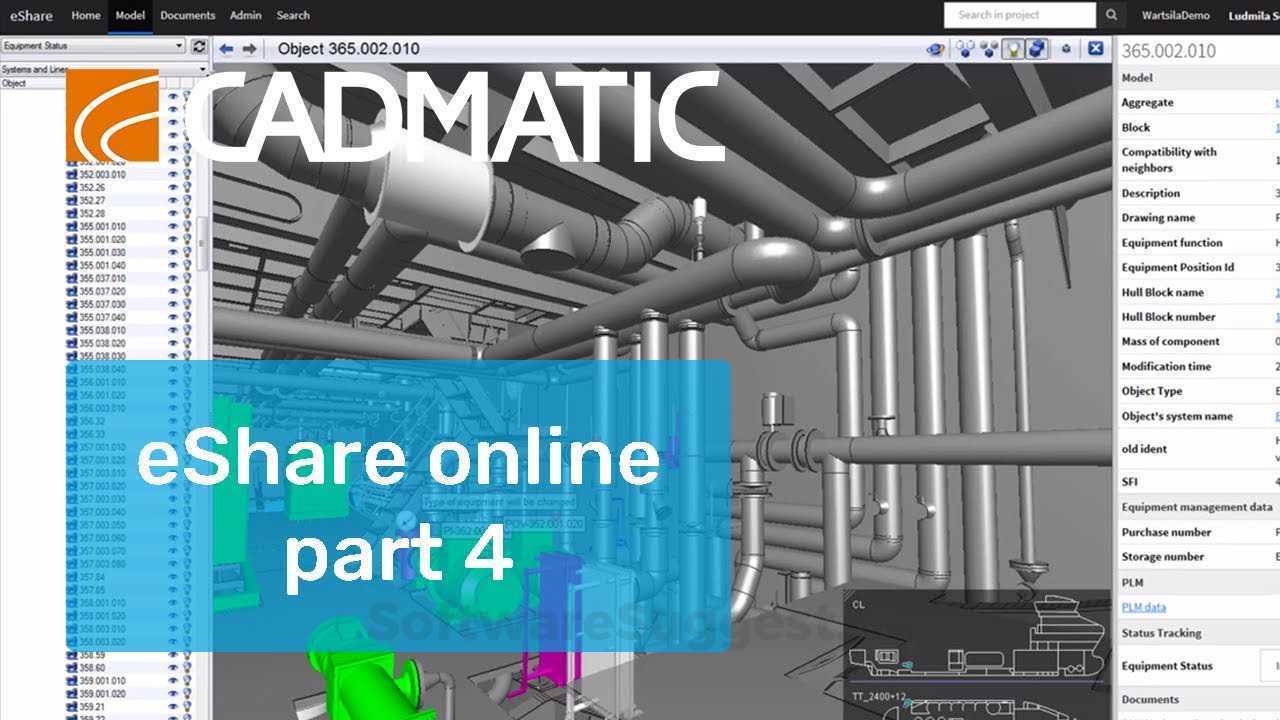Click the highlighted object 356.001.010 in the tree
Screen dimensions: 1280x720
coord(98,381)
